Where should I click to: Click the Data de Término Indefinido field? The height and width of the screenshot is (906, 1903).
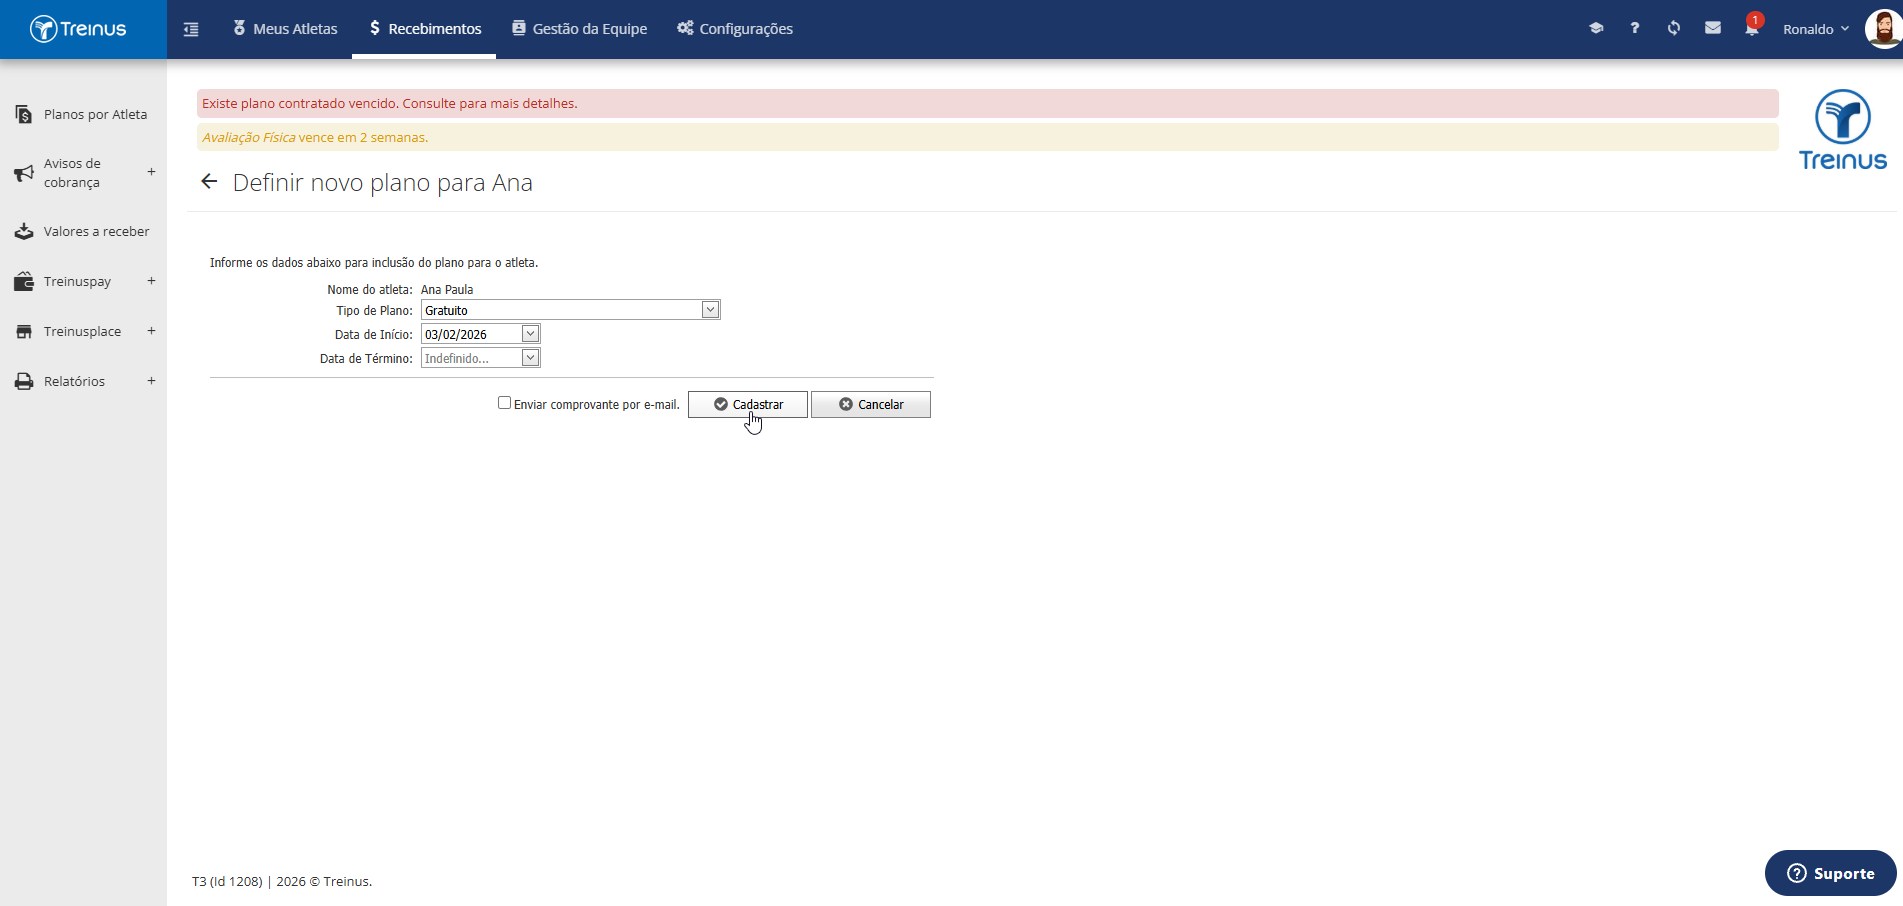(x=471, y=358)
